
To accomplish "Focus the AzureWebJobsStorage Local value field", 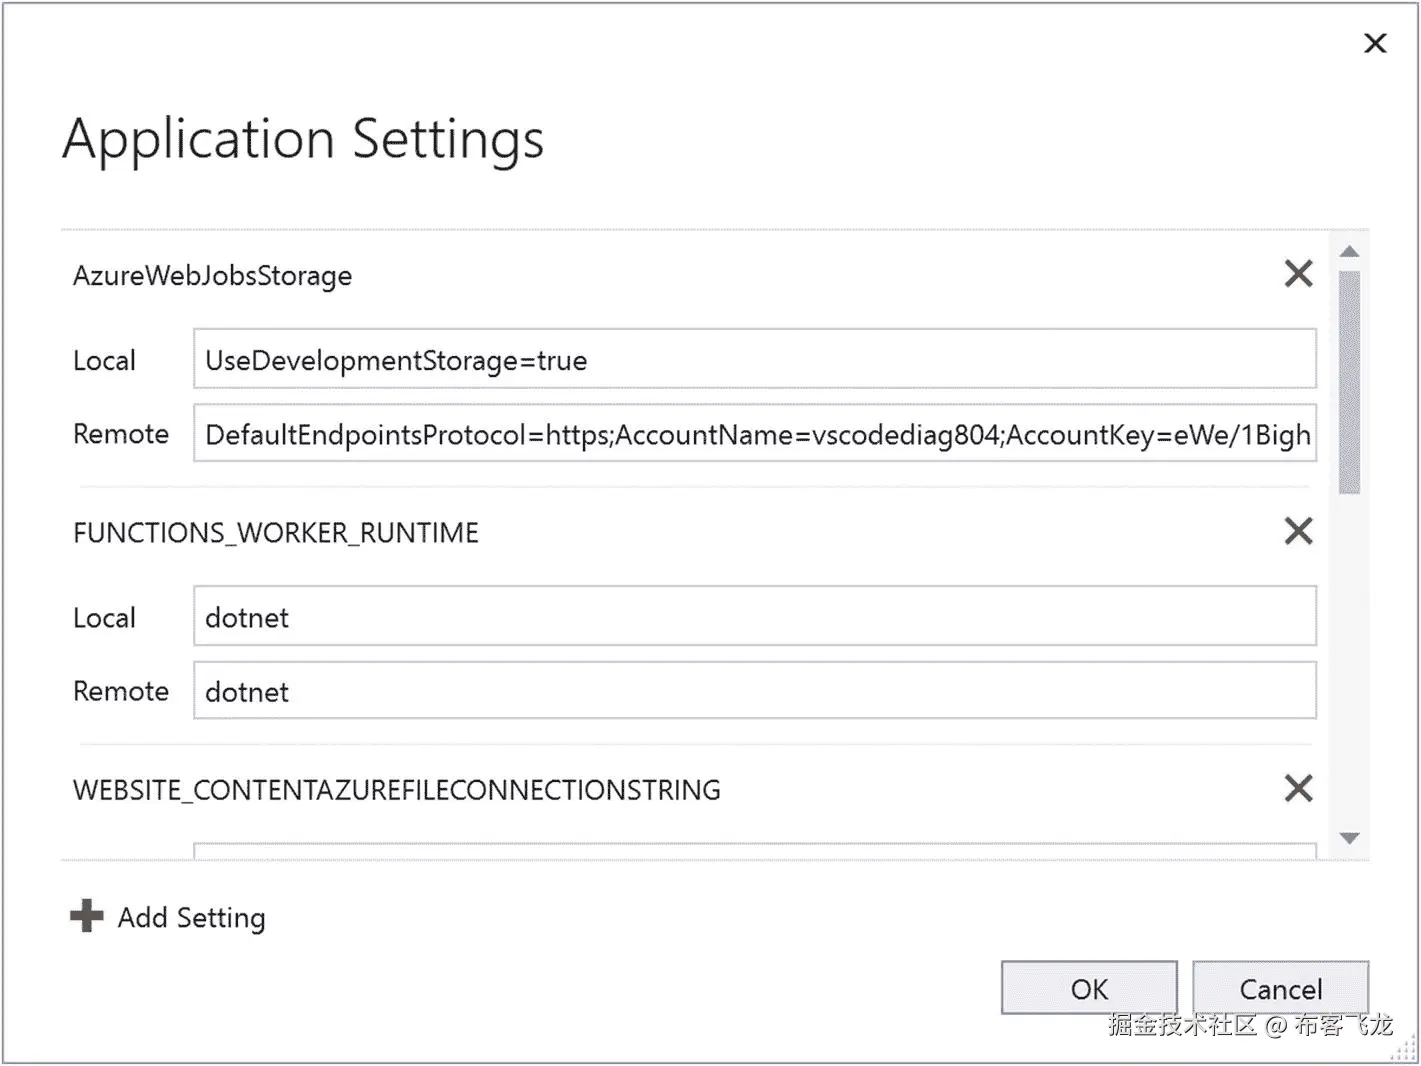I will (754, 360).
